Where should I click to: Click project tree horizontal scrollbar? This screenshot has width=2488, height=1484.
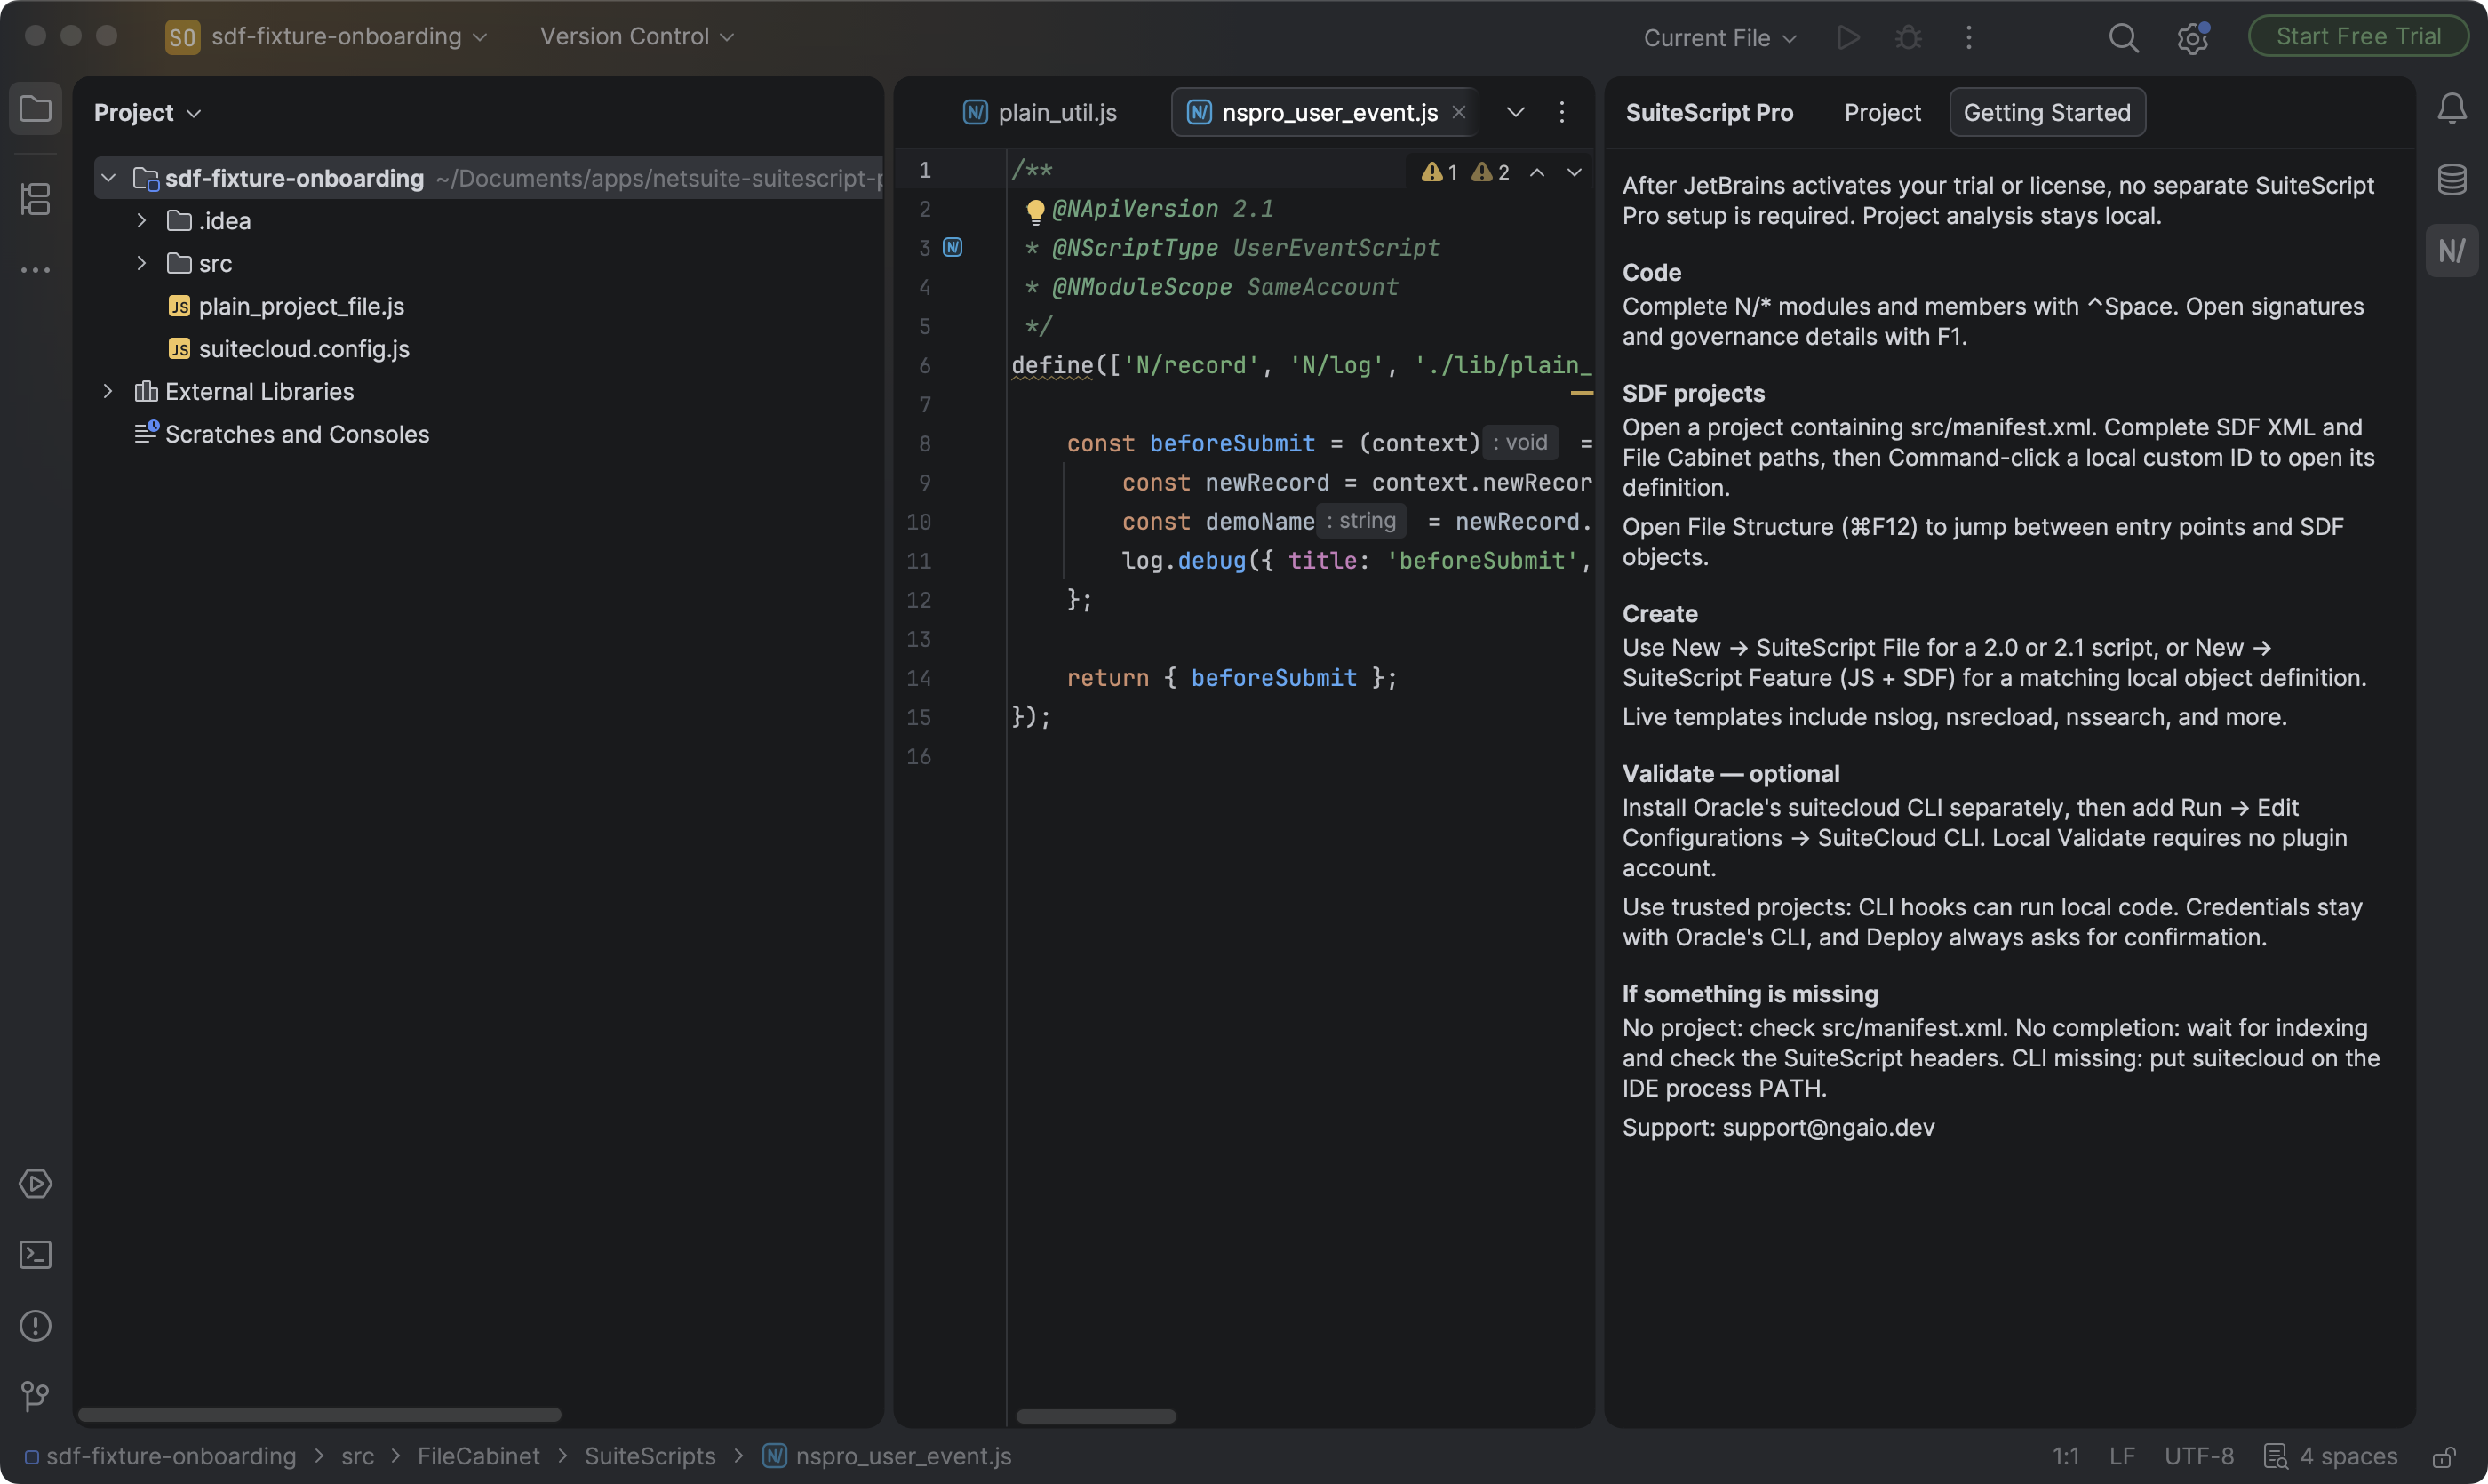coord(320,1415)
